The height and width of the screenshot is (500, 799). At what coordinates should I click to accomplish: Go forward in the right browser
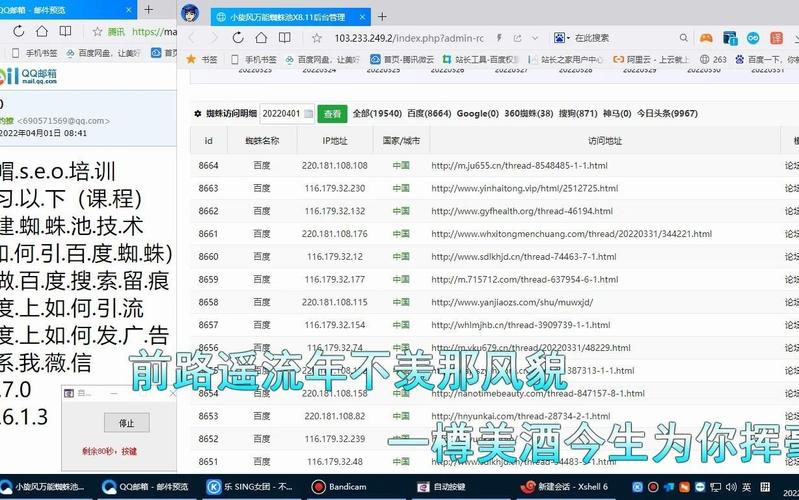[214, 38]
